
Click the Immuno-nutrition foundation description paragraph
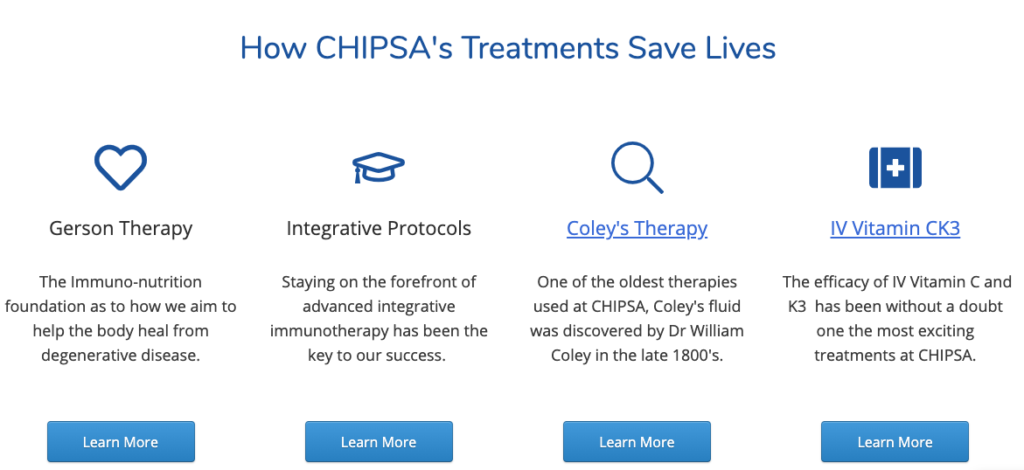[121, 319]
